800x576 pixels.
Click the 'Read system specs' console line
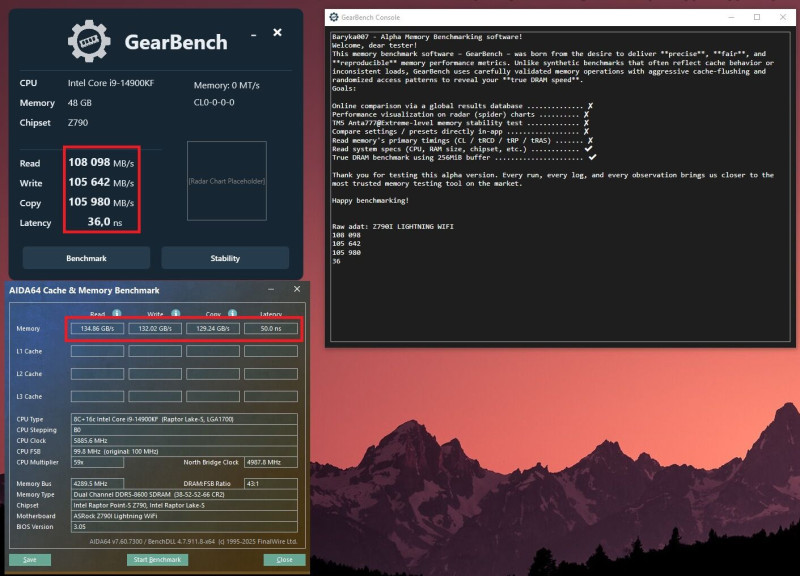[x=462, y=149]
